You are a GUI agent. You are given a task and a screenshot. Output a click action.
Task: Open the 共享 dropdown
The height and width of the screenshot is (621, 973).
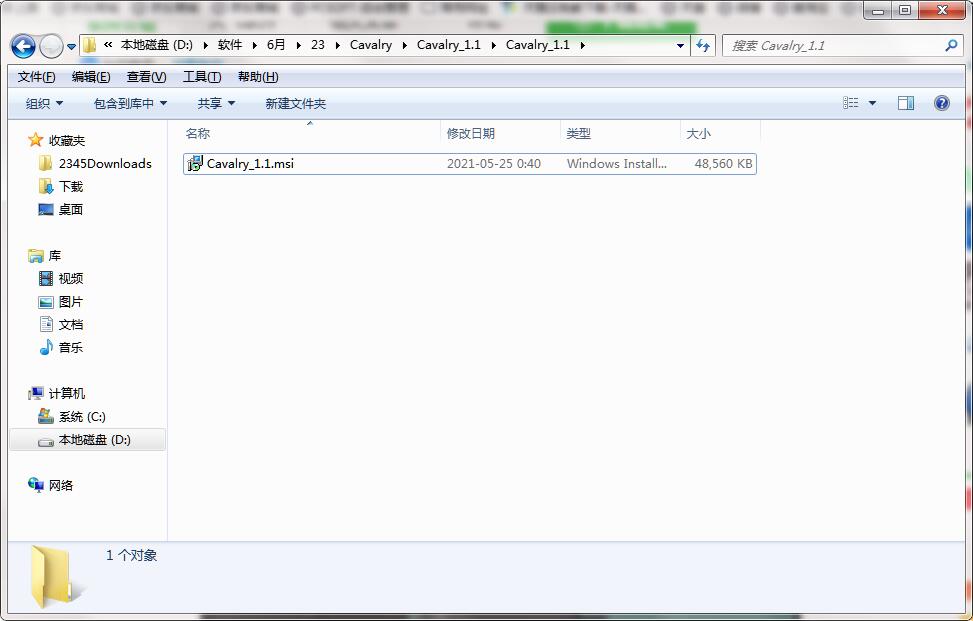216,104
